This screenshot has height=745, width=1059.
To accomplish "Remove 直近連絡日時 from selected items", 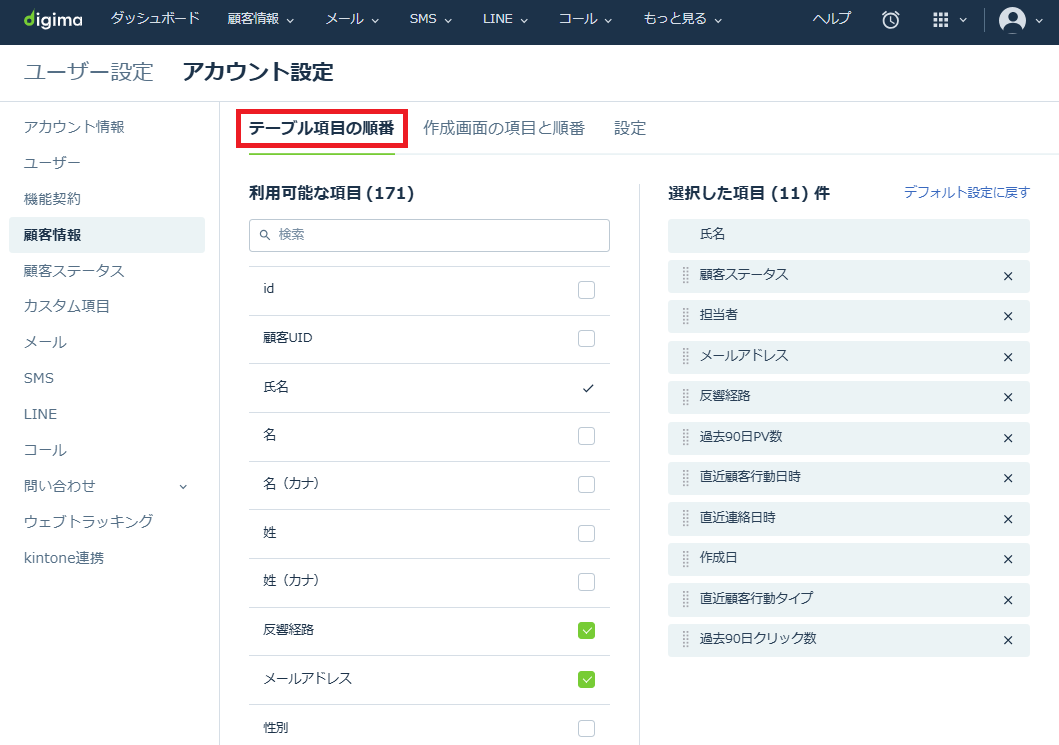I will click(x=1008, y=519).
